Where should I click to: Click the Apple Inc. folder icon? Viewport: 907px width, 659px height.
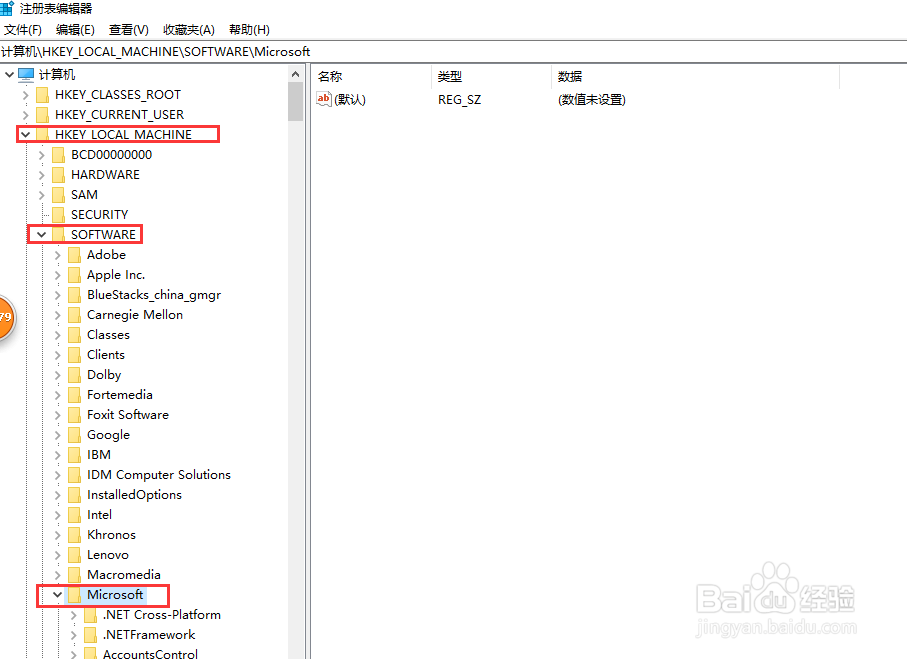tap(74, 275)
